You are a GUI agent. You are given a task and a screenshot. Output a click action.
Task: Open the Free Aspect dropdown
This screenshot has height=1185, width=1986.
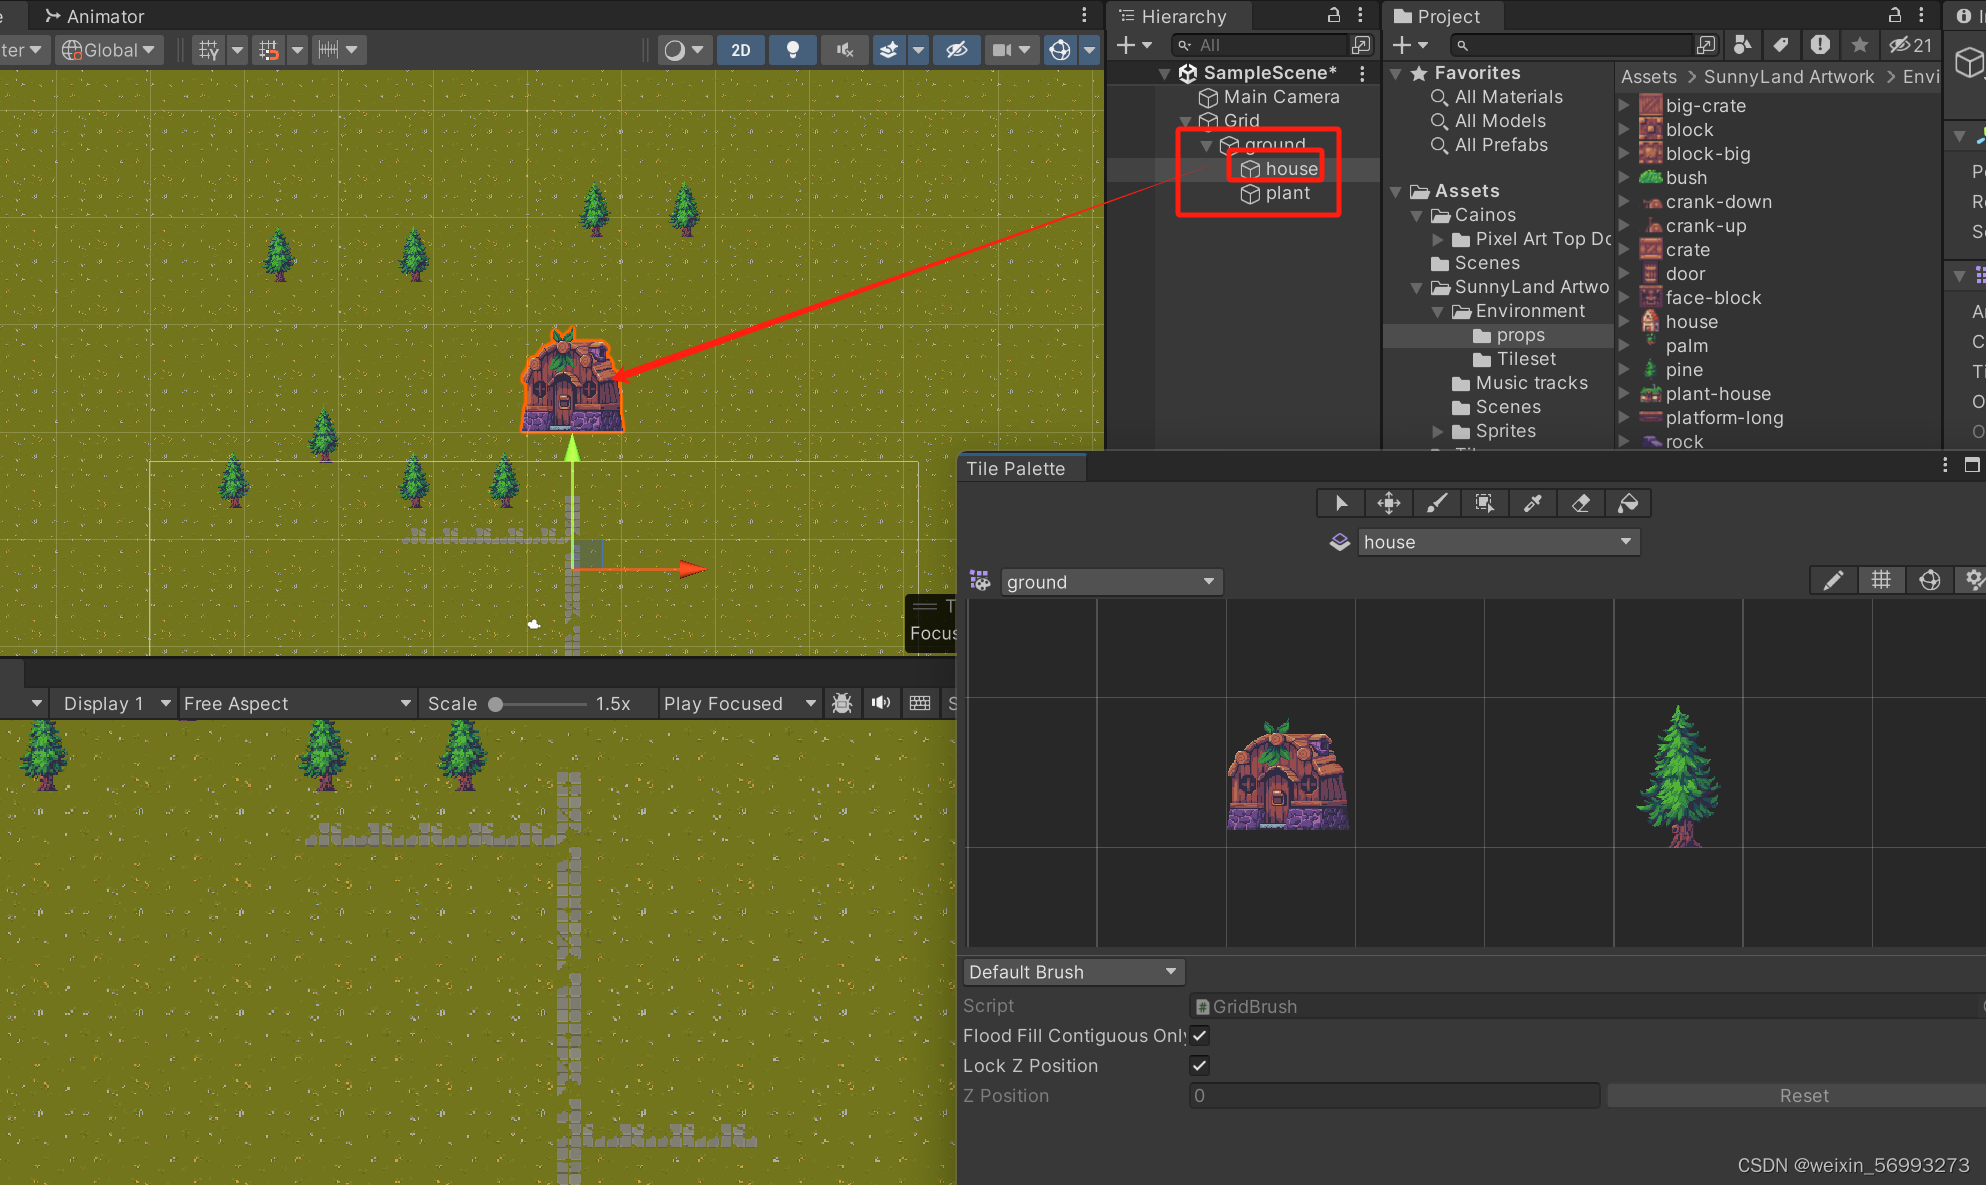297,703
